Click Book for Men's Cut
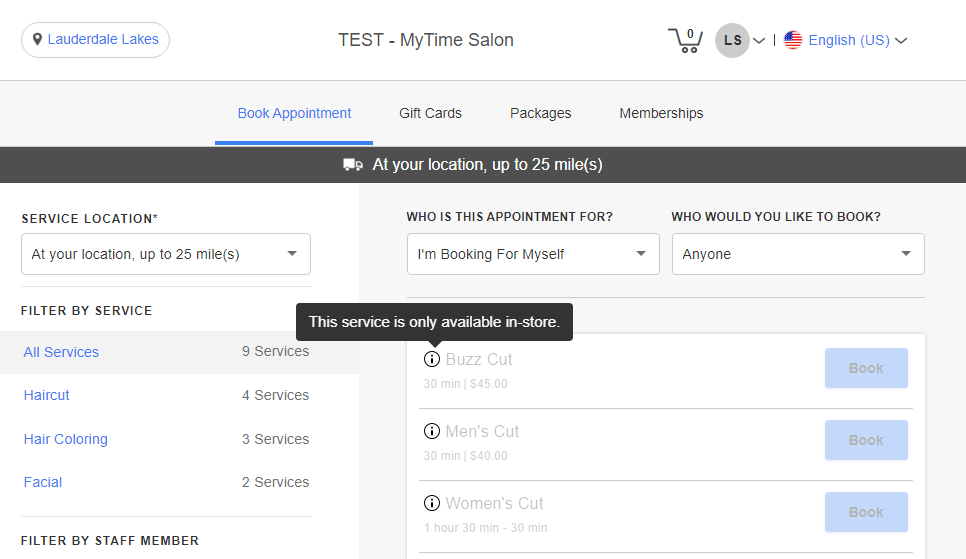Screen dimensions: 966x559 pos(866,440)
